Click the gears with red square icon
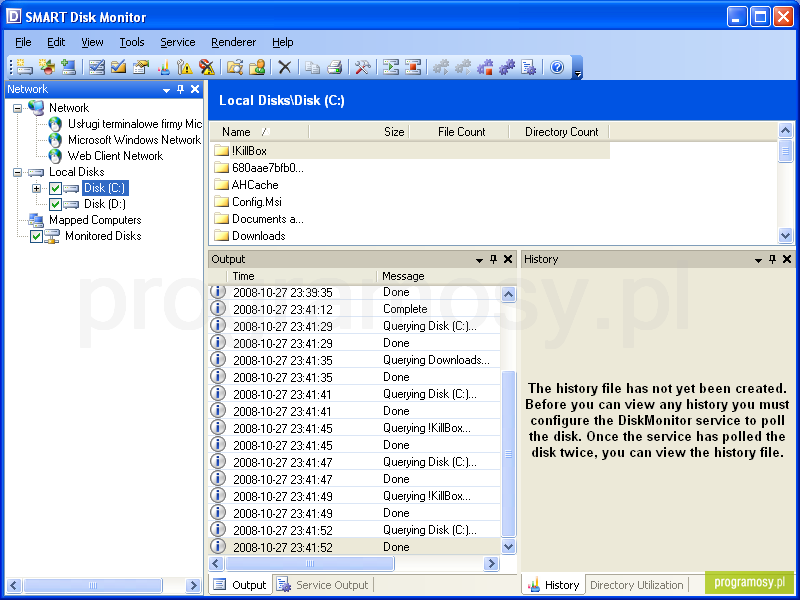 (485, 67)
